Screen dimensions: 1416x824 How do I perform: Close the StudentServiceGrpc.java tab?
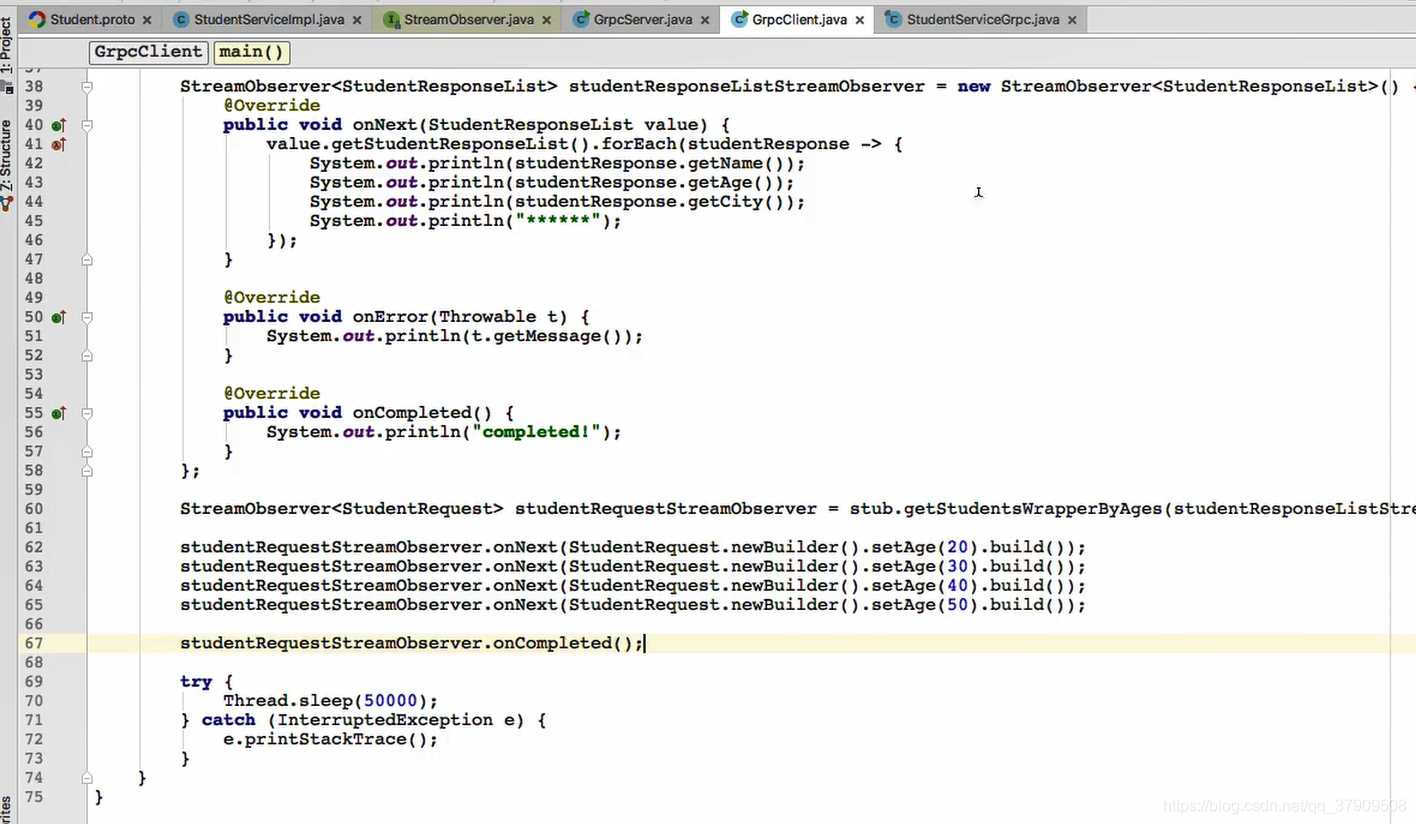pyautogui.click(x=1071, y=20)
